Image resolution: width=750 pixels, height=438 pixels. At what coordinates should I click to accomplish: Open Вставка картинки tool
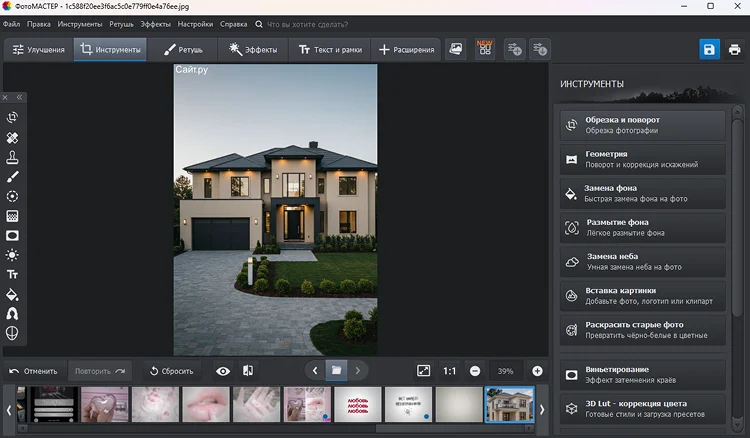pyautogui.click(x=642, y=296)
